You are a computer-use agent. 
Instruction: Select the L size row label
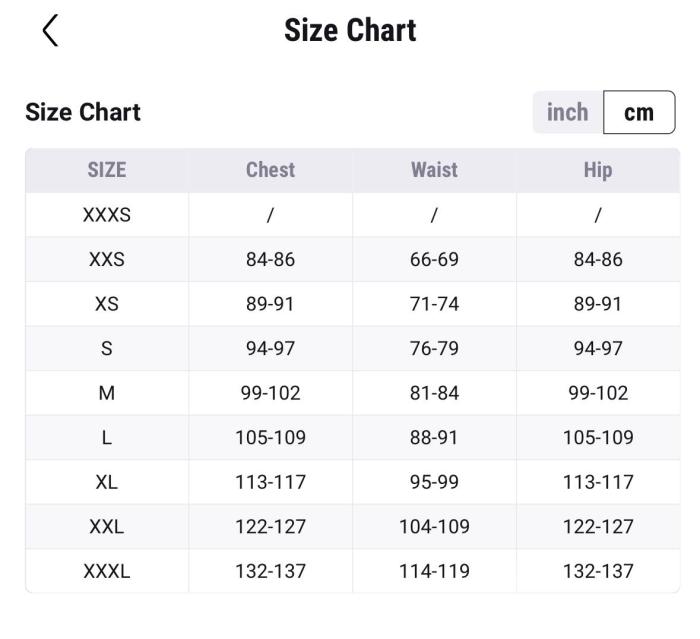(107, 438)
